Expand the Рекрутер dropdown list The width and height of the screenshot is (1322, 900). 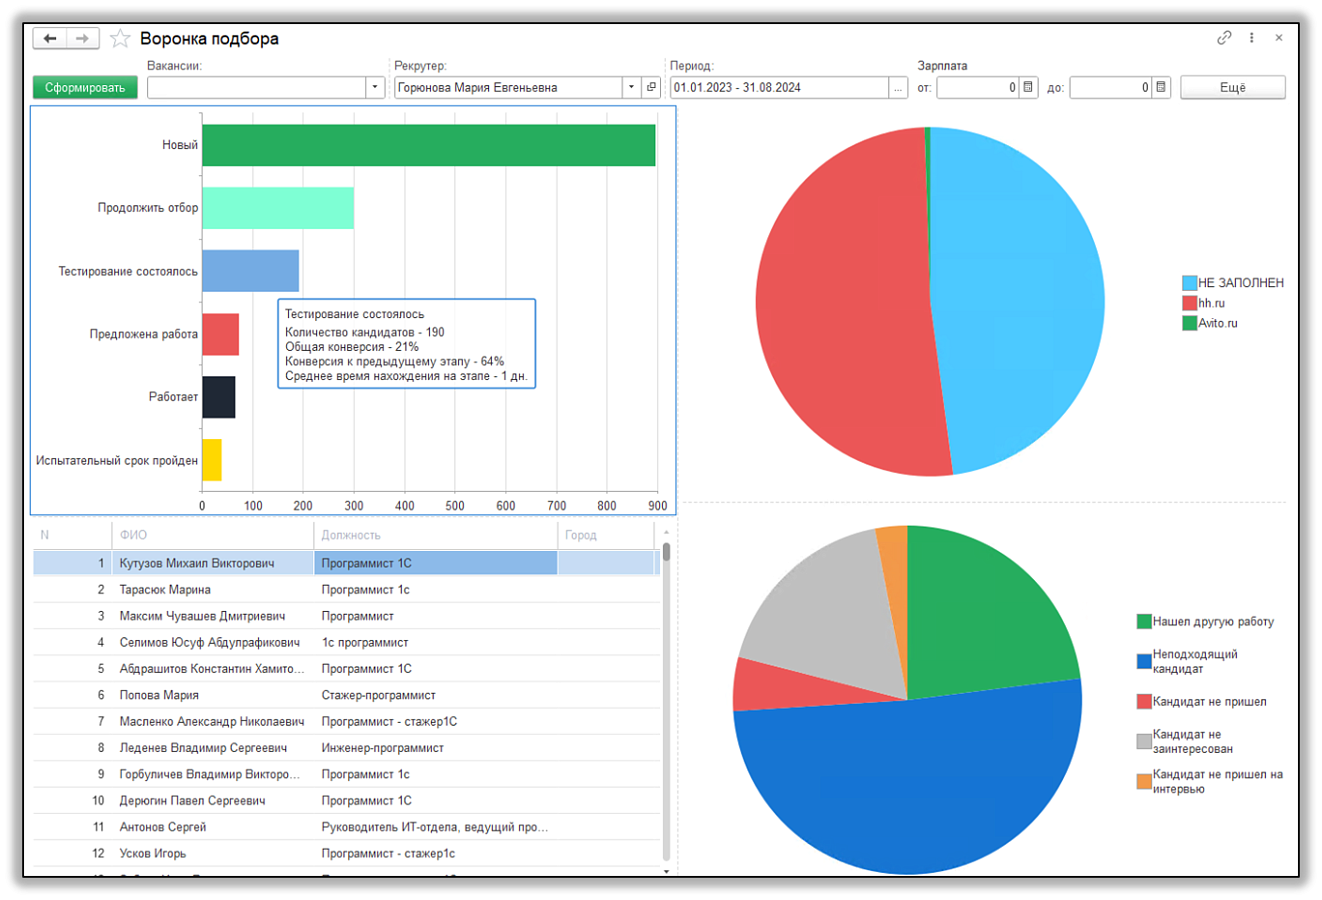coord(631,87)
